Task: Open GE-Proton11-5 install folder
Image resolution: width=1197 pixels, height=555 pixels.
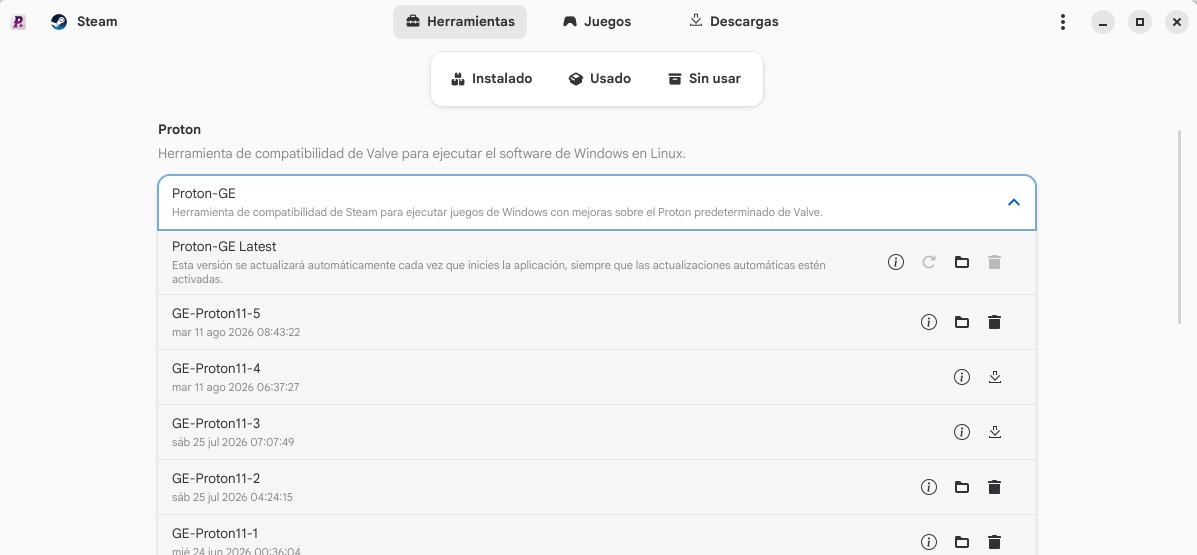Action: (962, 322)
